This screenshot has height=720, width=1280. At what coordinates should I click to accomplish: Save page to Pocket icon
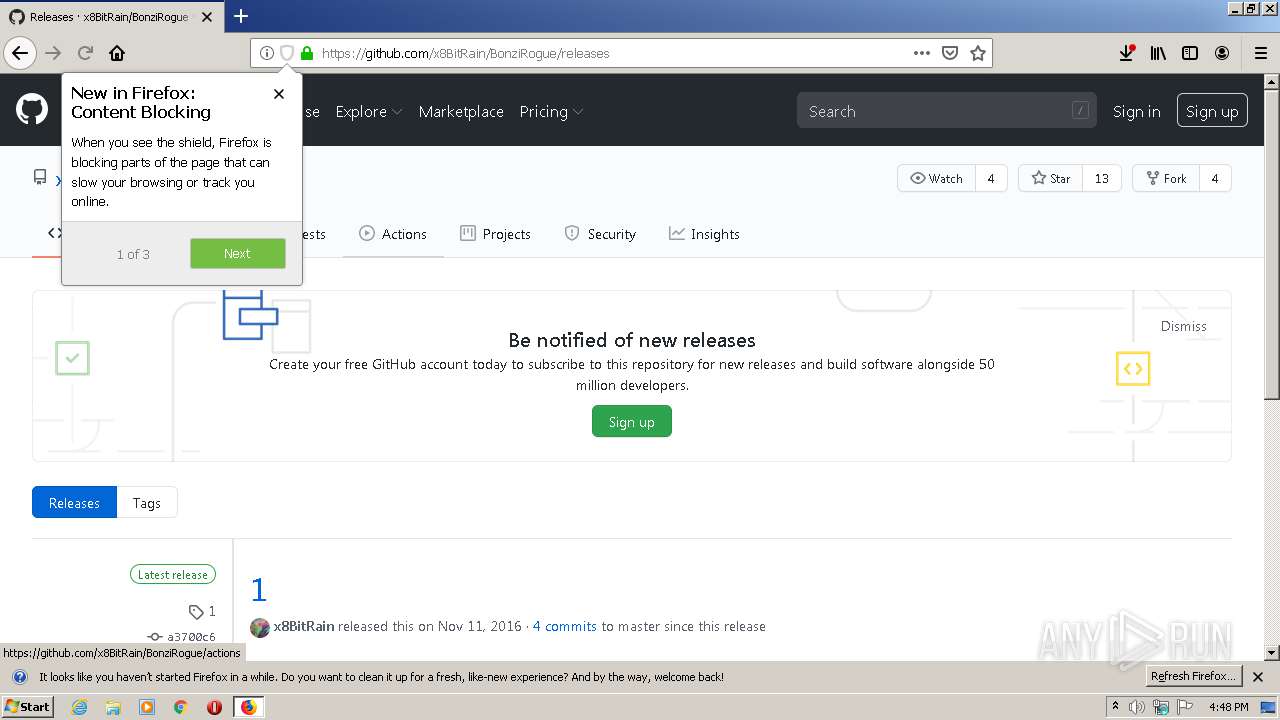(950, 53)
